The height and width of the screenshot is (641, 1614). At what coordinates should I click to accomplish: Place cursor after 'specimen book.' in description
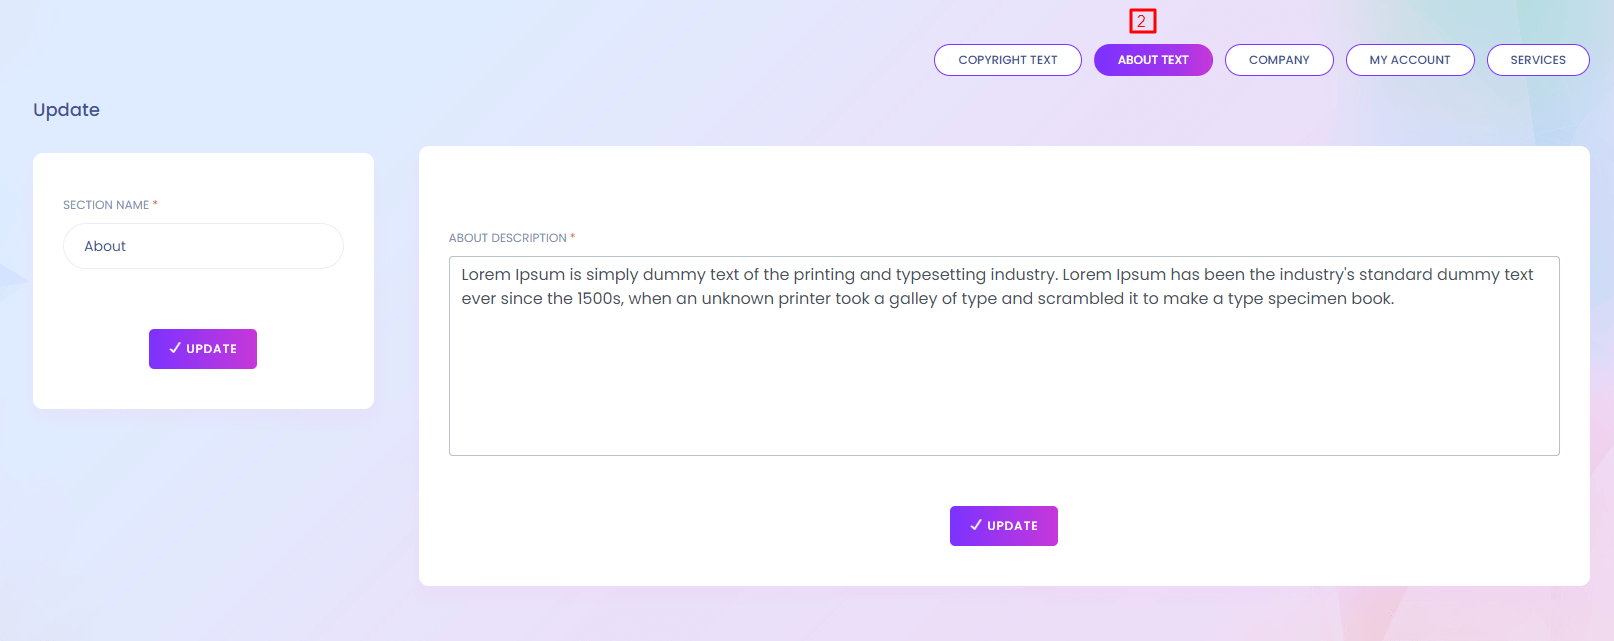pos(1396,299)
